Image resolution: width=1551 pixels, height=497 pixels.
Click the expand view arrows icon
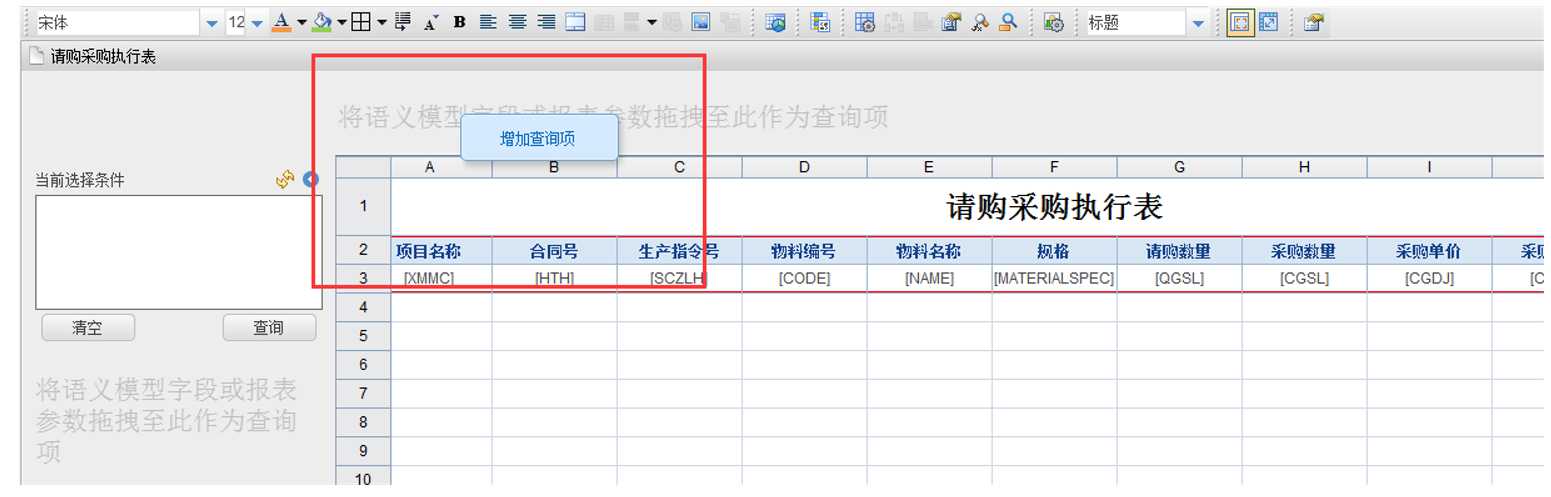tap(1269, 22)
